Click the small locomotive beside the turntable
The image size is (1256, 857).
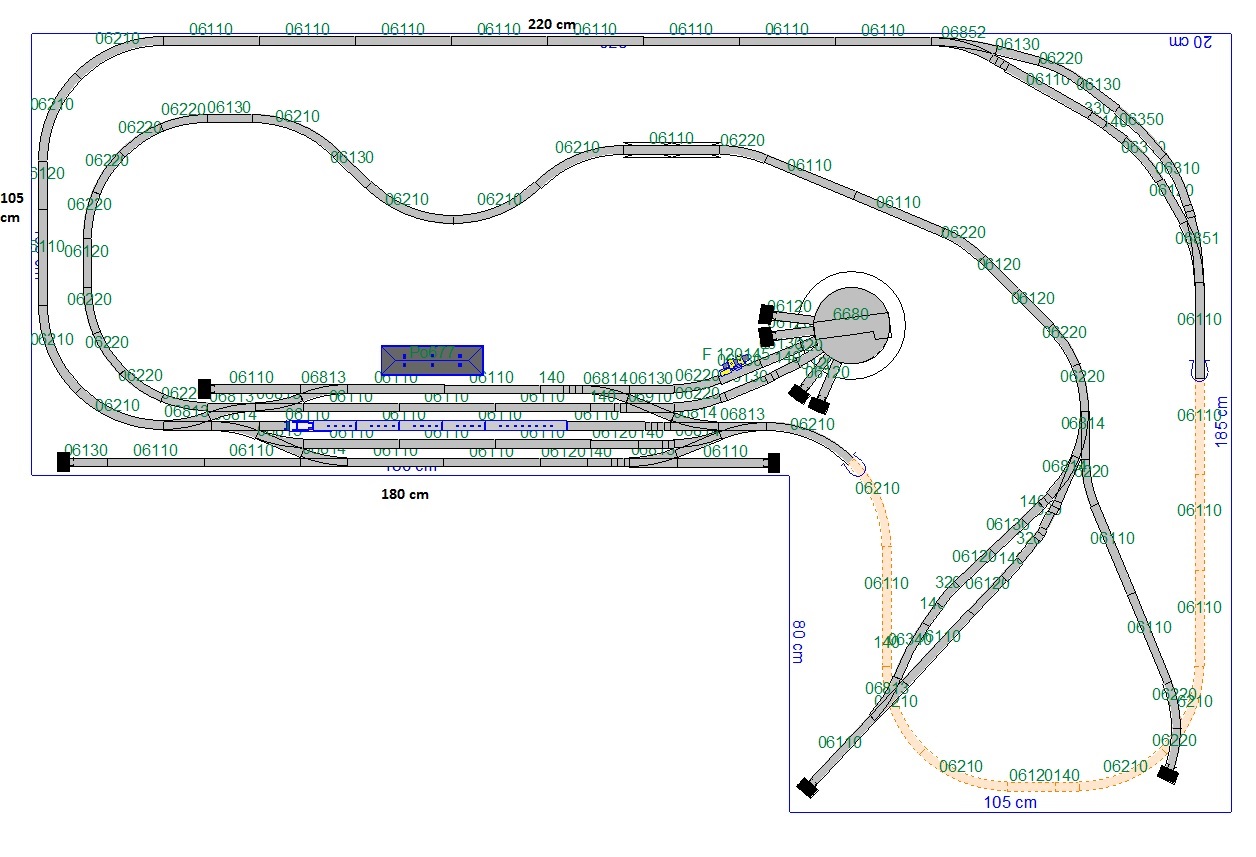click(x=735, y=365)
